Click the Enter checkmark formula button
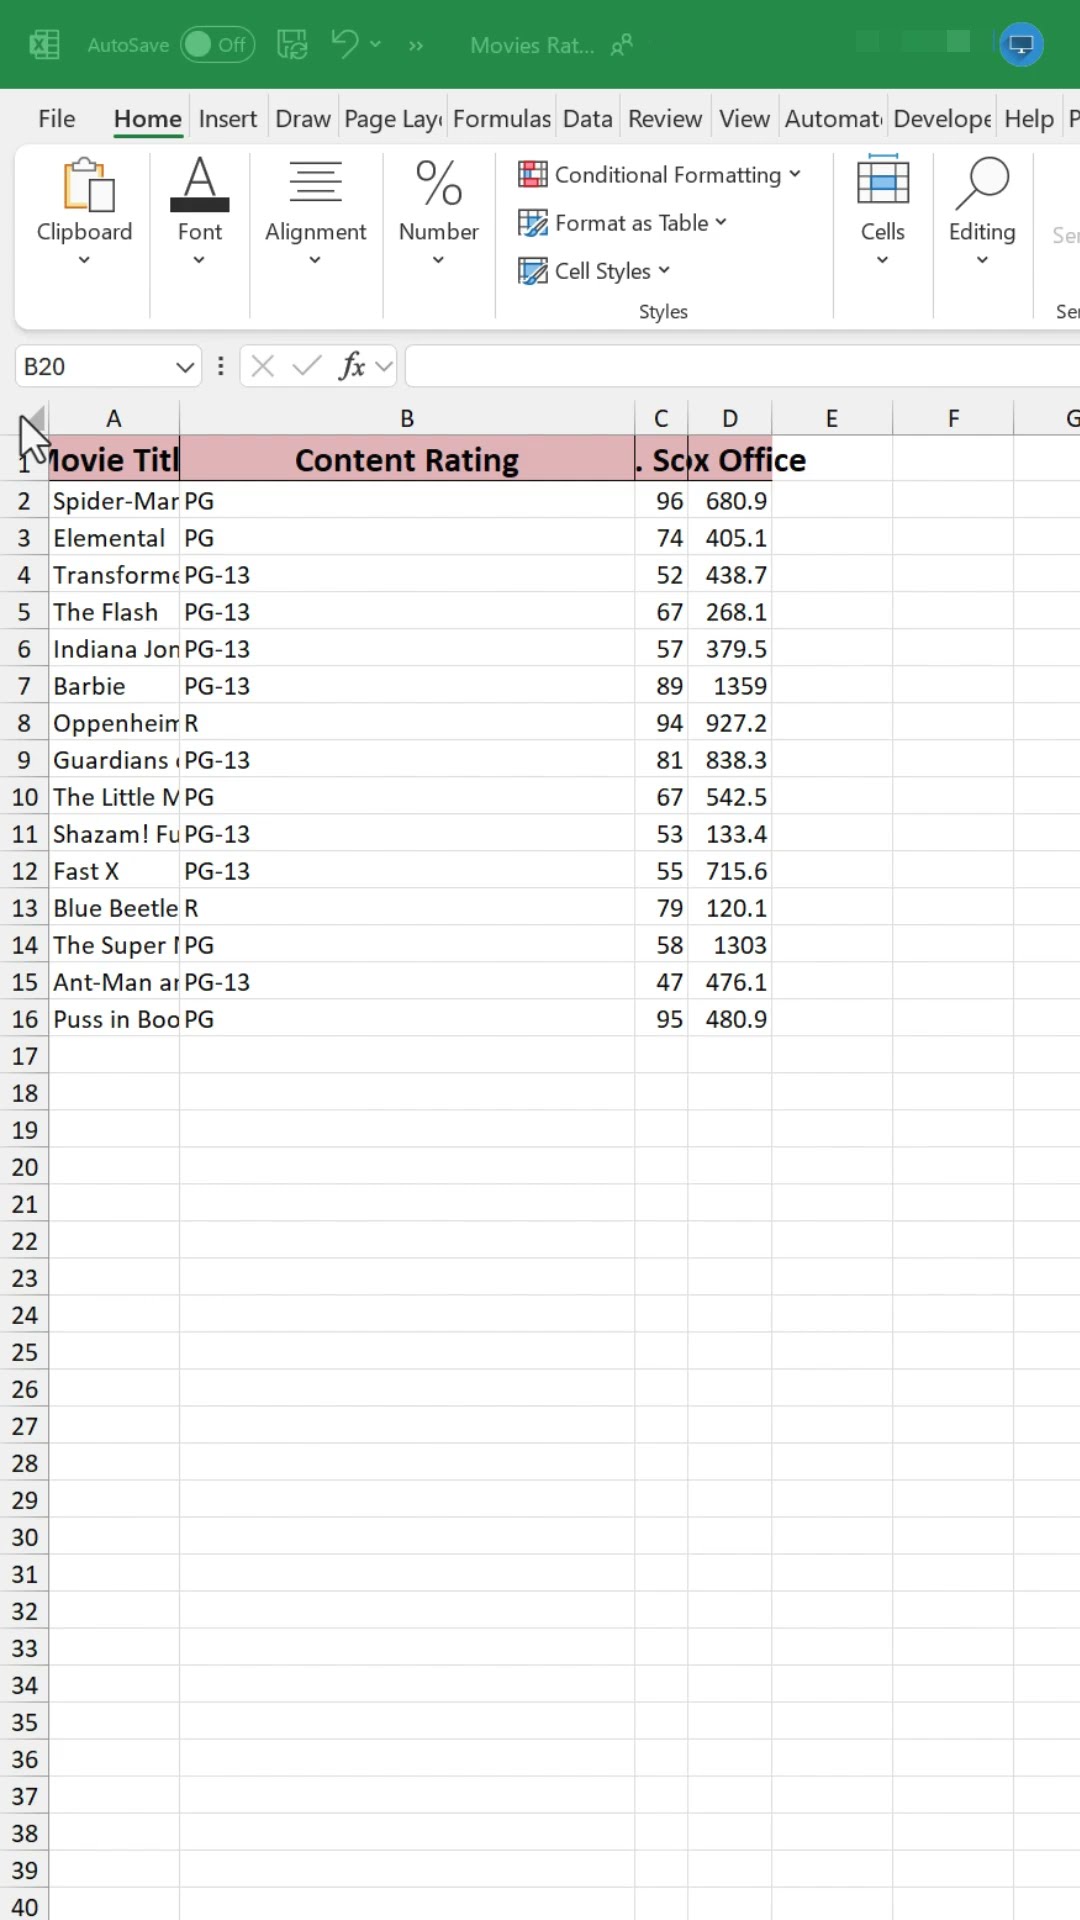The width and height of the screenshot is (1080, 1920). [x=307, y=366]
